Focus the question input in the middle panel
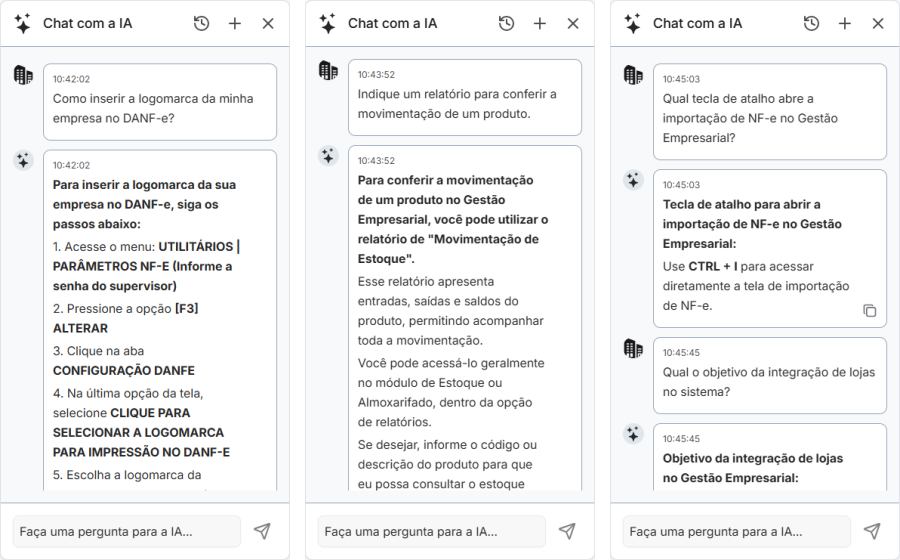 coord(432,531)
